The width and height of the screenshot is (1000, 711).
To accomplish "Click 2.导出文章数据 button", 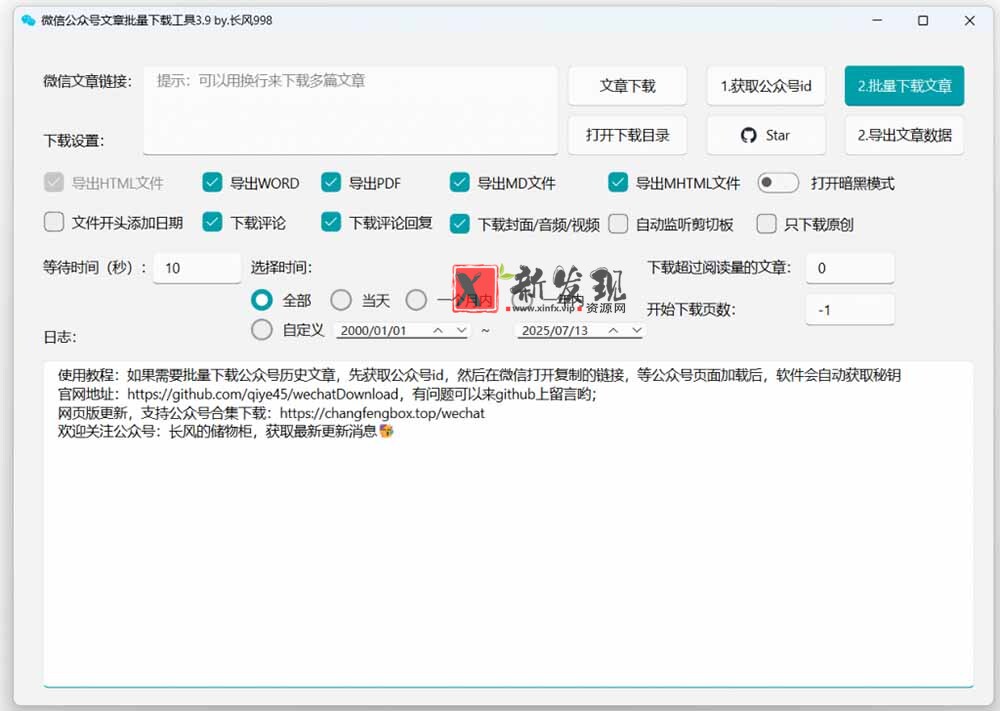I will tap(904, 135).
